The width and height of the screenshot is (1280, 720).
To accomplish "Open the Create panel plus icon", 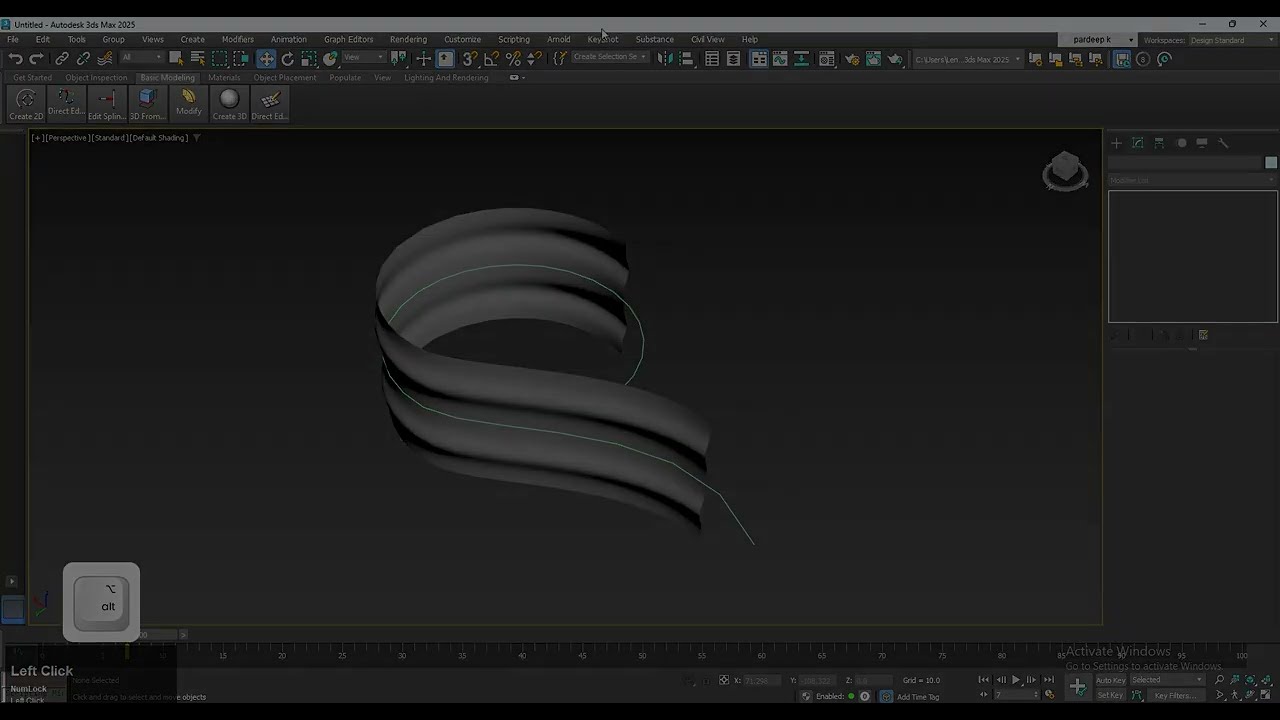I will 1117,143.
